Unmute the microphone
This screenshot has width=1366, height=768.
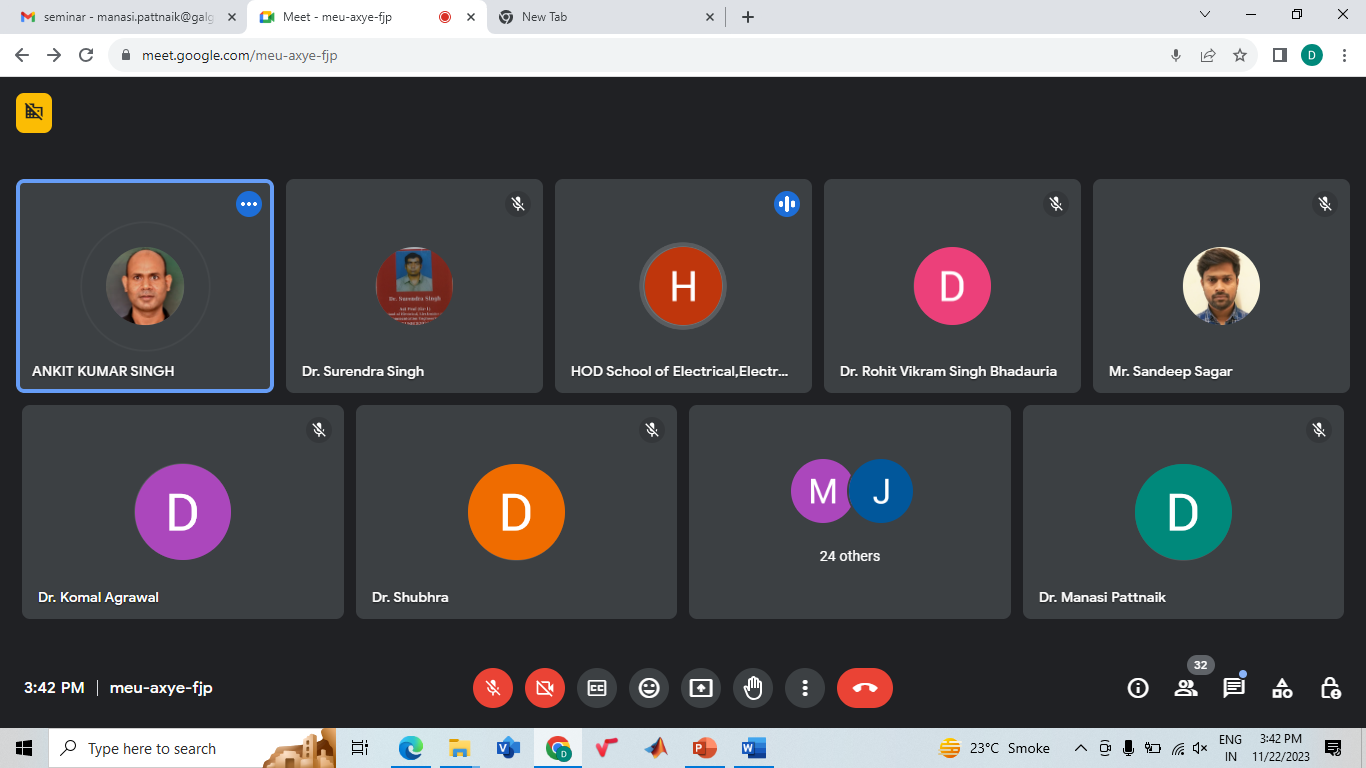click(x=493, y=688)
